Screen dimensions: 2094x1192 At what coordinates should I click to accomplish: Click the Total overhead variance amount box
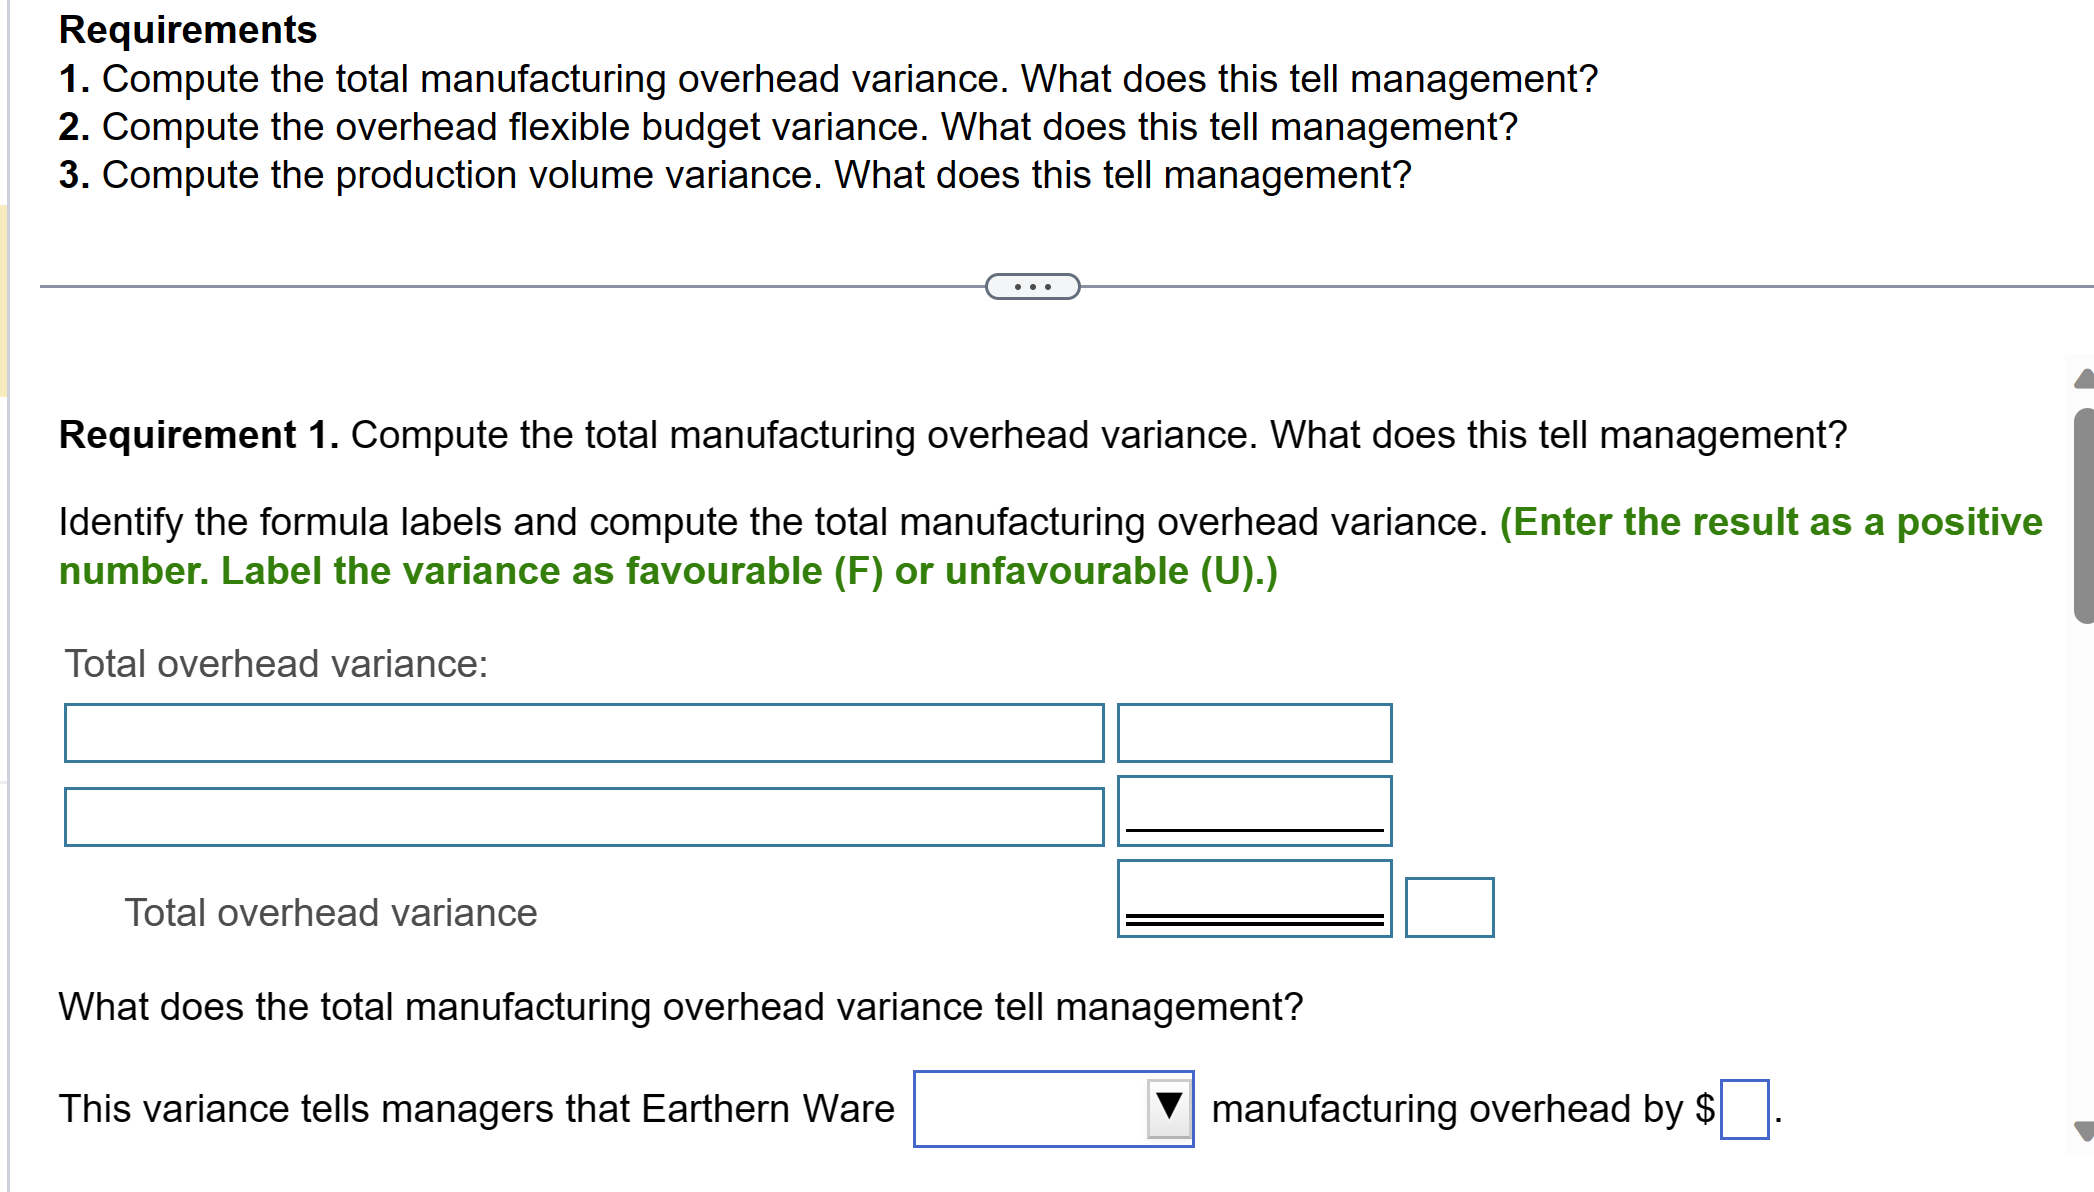click(1254, 896)
